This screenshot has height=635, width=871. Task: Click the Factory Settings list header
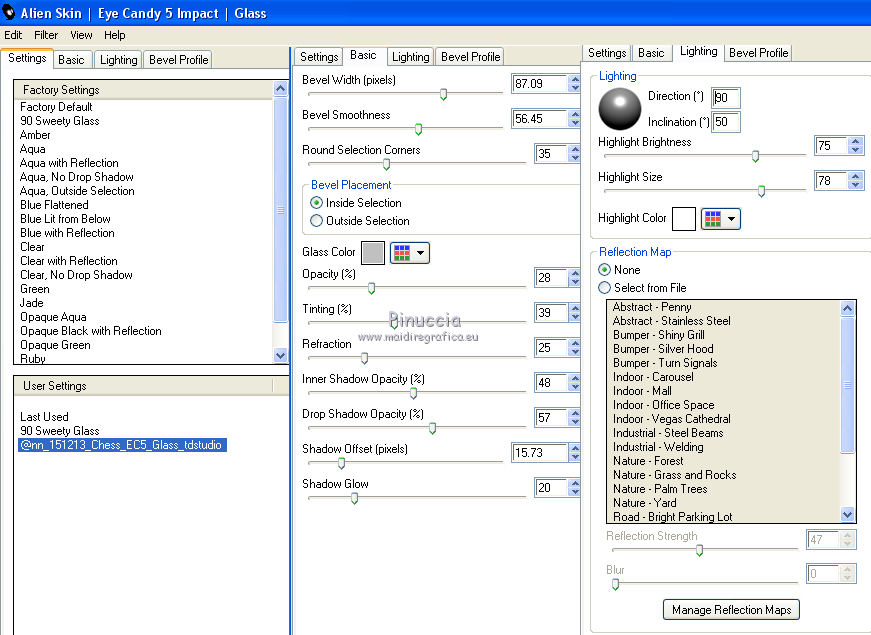click(x=143, y=89)
